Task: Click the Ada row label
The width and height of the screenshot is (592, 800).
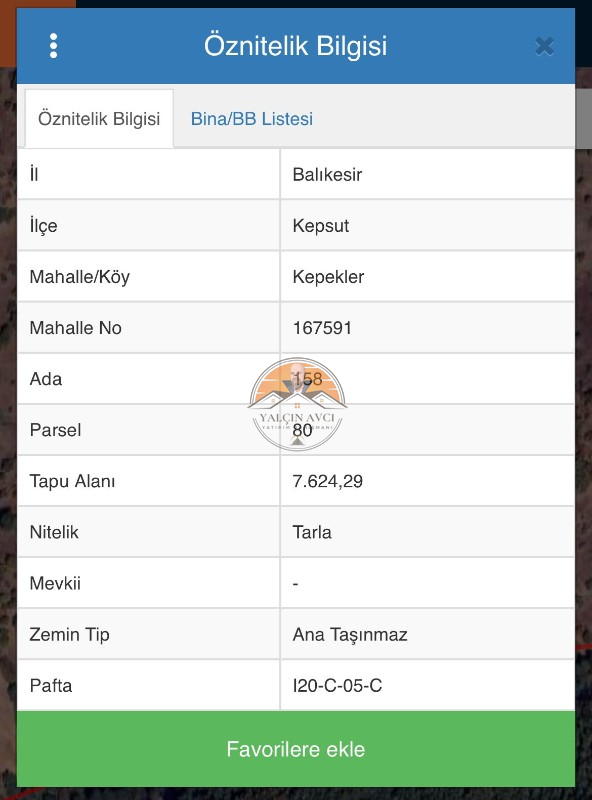Action: [46, 379]
